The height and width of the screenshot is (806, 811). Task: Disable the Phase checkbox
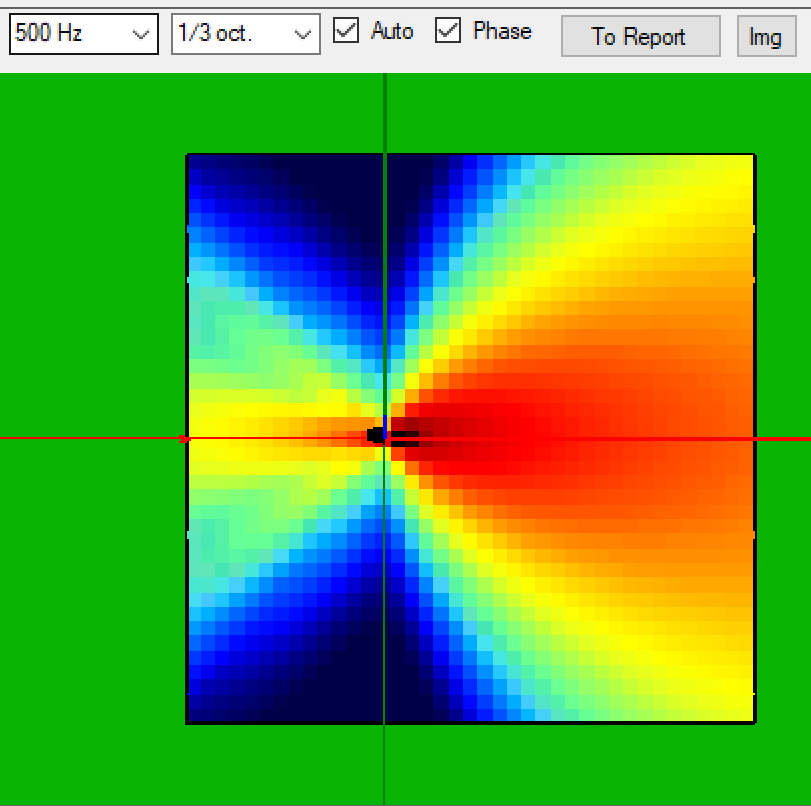(x=448, y=31)
